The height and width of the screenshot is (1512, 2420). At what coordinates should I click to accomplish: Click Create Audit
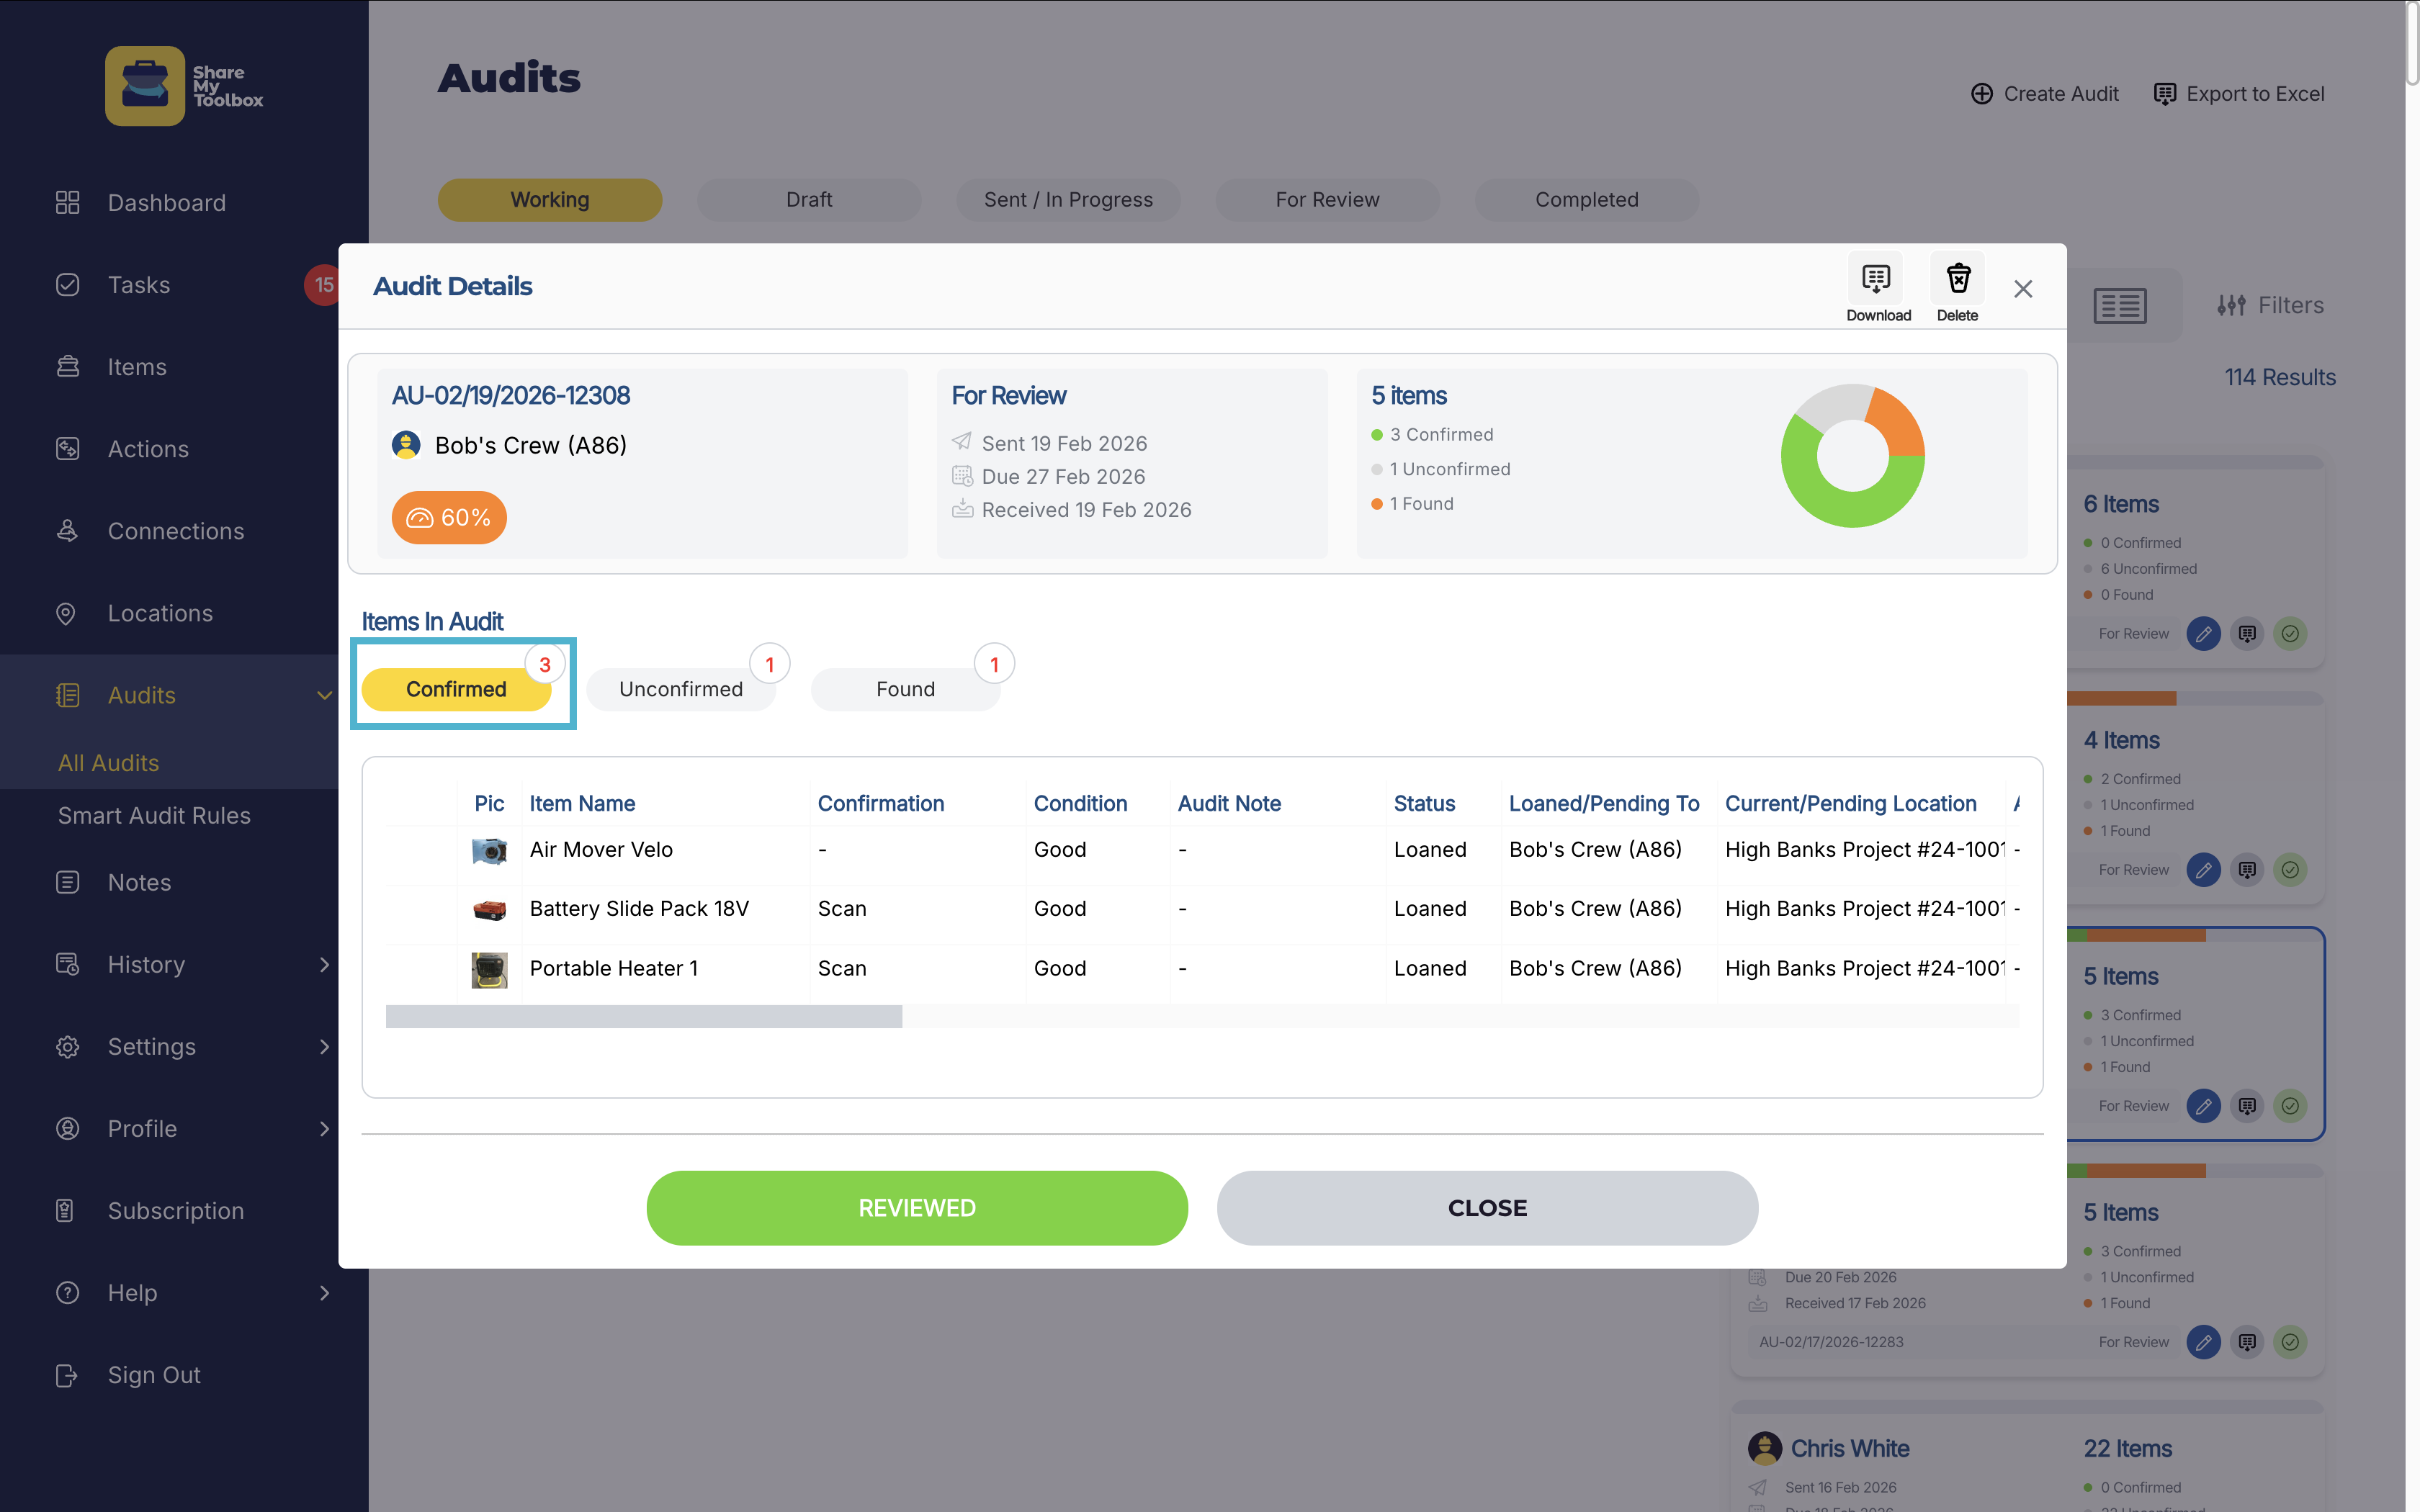pos(2045,93)
